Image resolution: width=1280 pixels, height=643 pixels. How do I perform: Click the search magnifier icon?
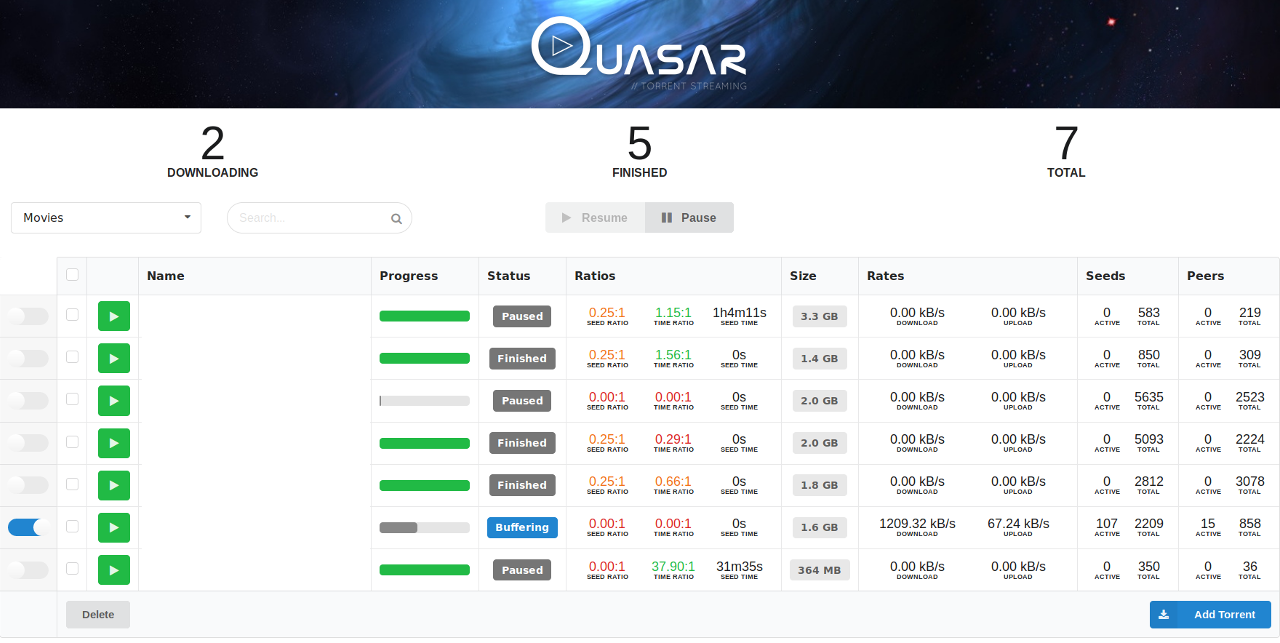click(396, 218)
